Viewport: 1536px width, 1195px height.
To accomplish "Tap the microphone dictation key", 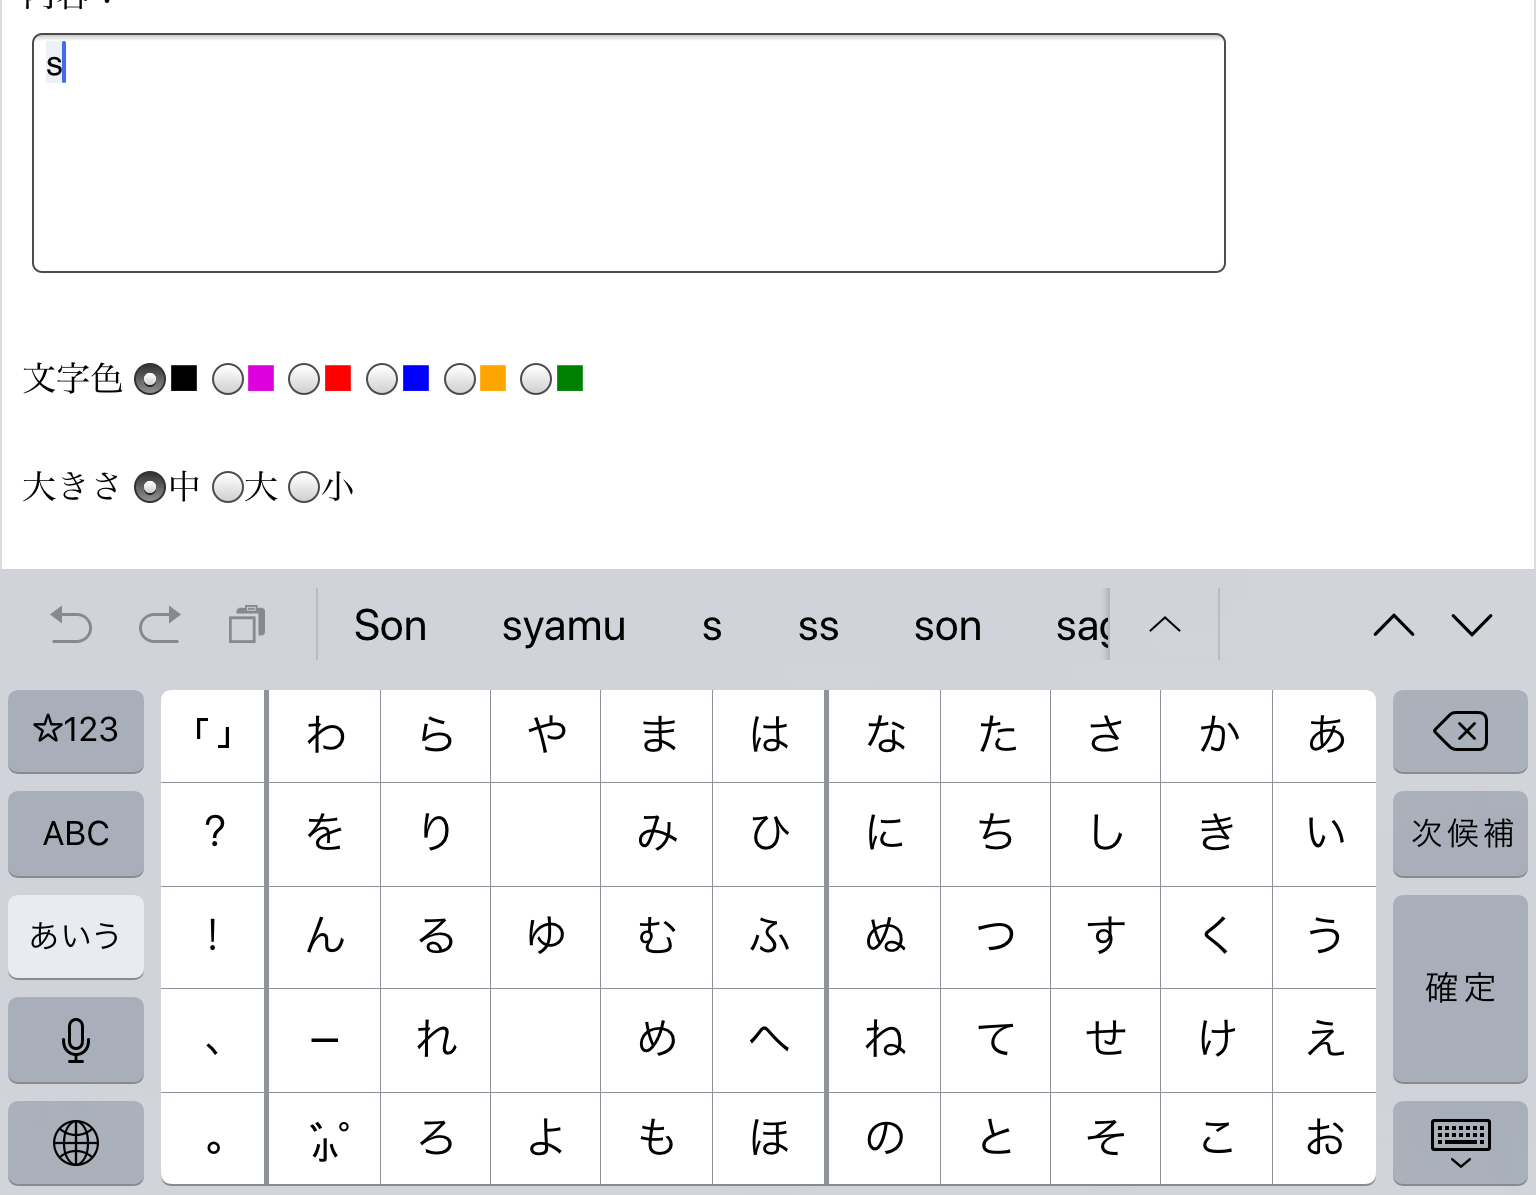I will [x=76, y=1040].
